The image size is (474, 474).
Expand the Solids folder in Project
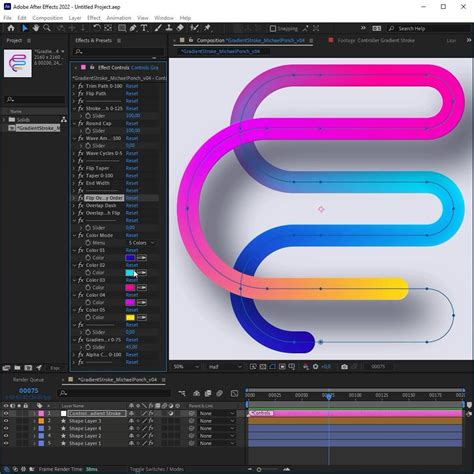[x=4, y=119]
